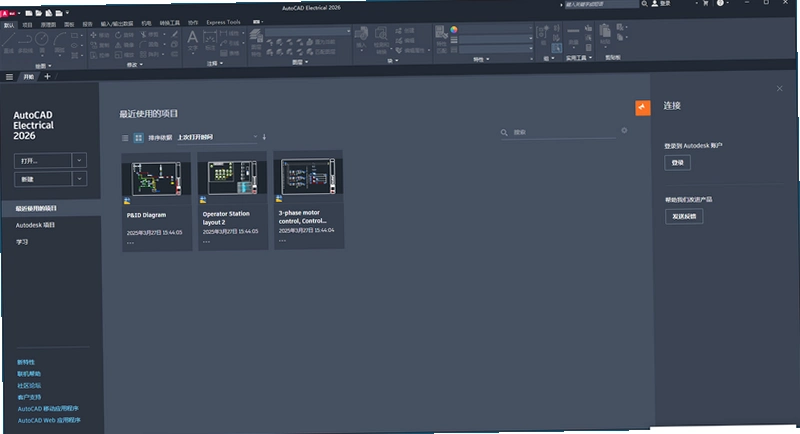Open the Operator Station layout 2 thumbnail
800x434 pixels.
[232, 177]
